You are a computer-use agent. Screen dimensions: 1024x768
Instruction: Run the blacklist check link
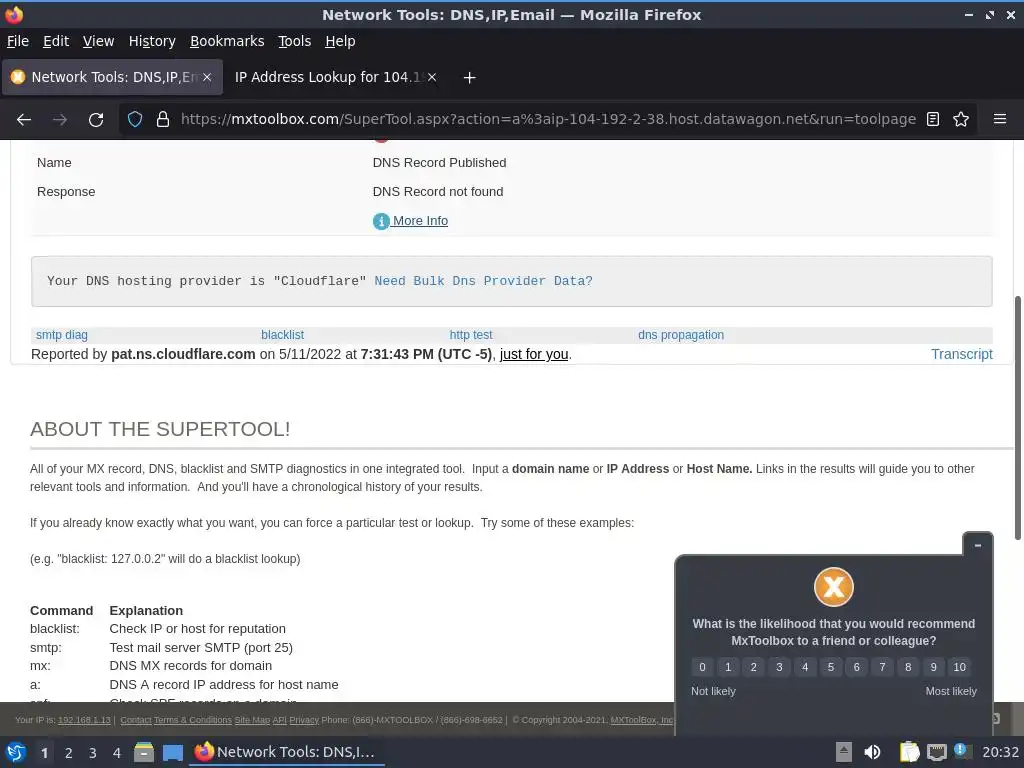(x=282, y=335)
